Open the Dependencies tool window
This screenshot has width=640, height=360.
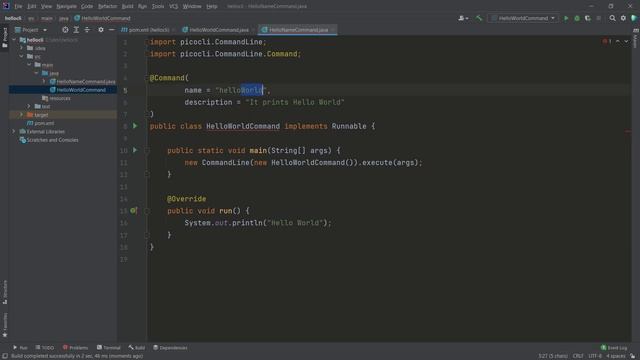[170, 348]
